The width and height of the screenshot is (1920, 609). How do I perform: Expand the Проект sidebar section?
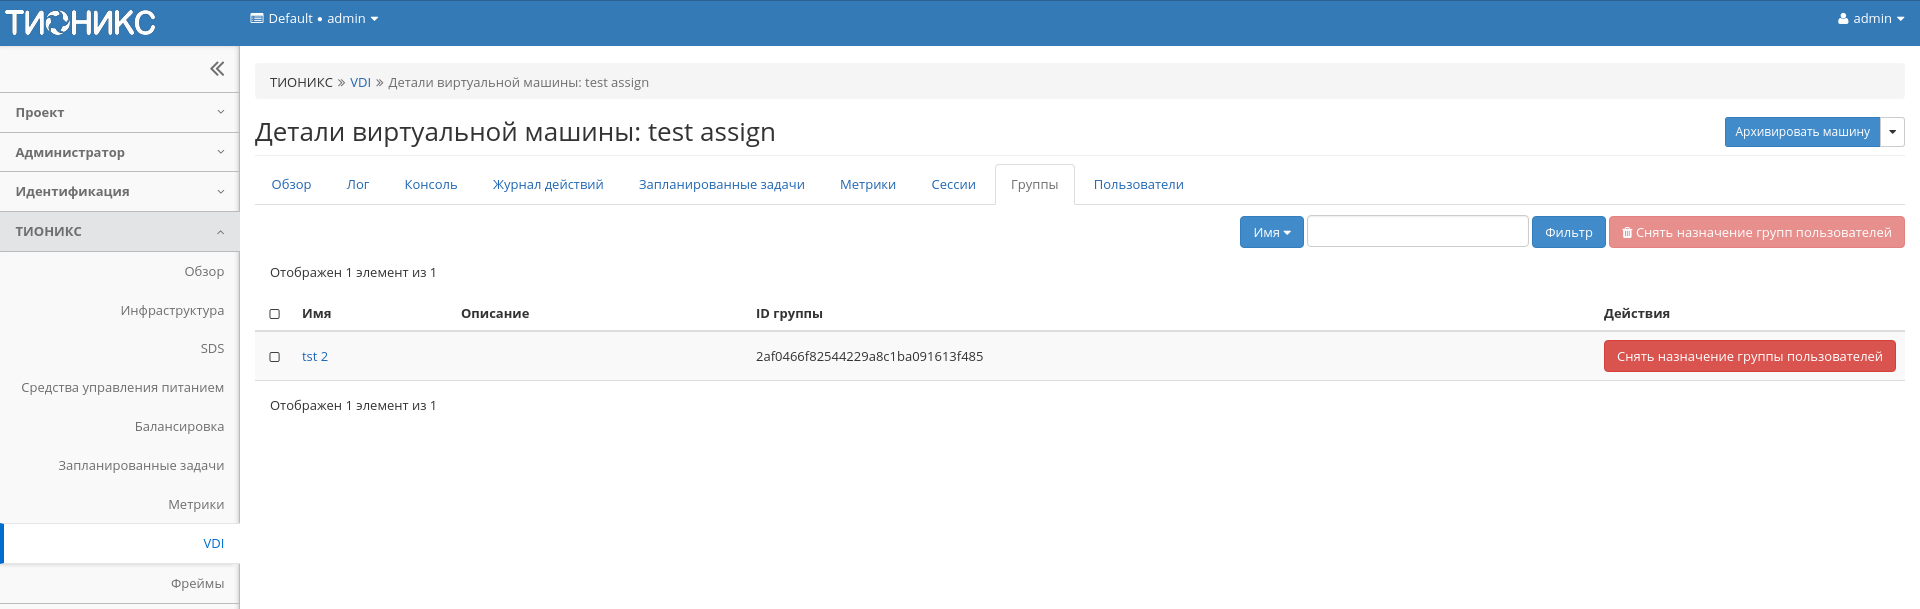pyautogui.click(x=119, y=113)
